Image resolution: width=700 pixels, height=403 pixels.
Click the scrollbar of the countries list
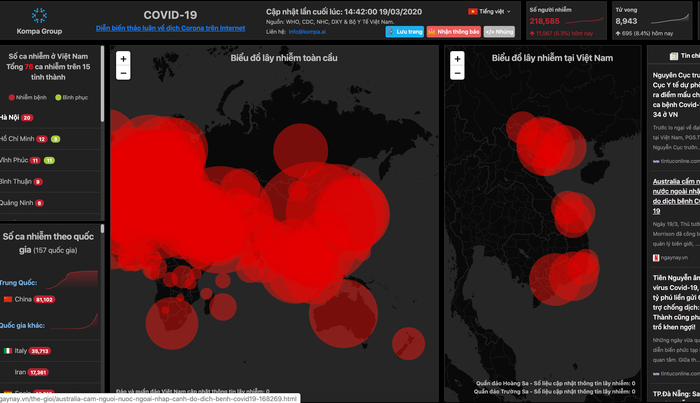102,229
